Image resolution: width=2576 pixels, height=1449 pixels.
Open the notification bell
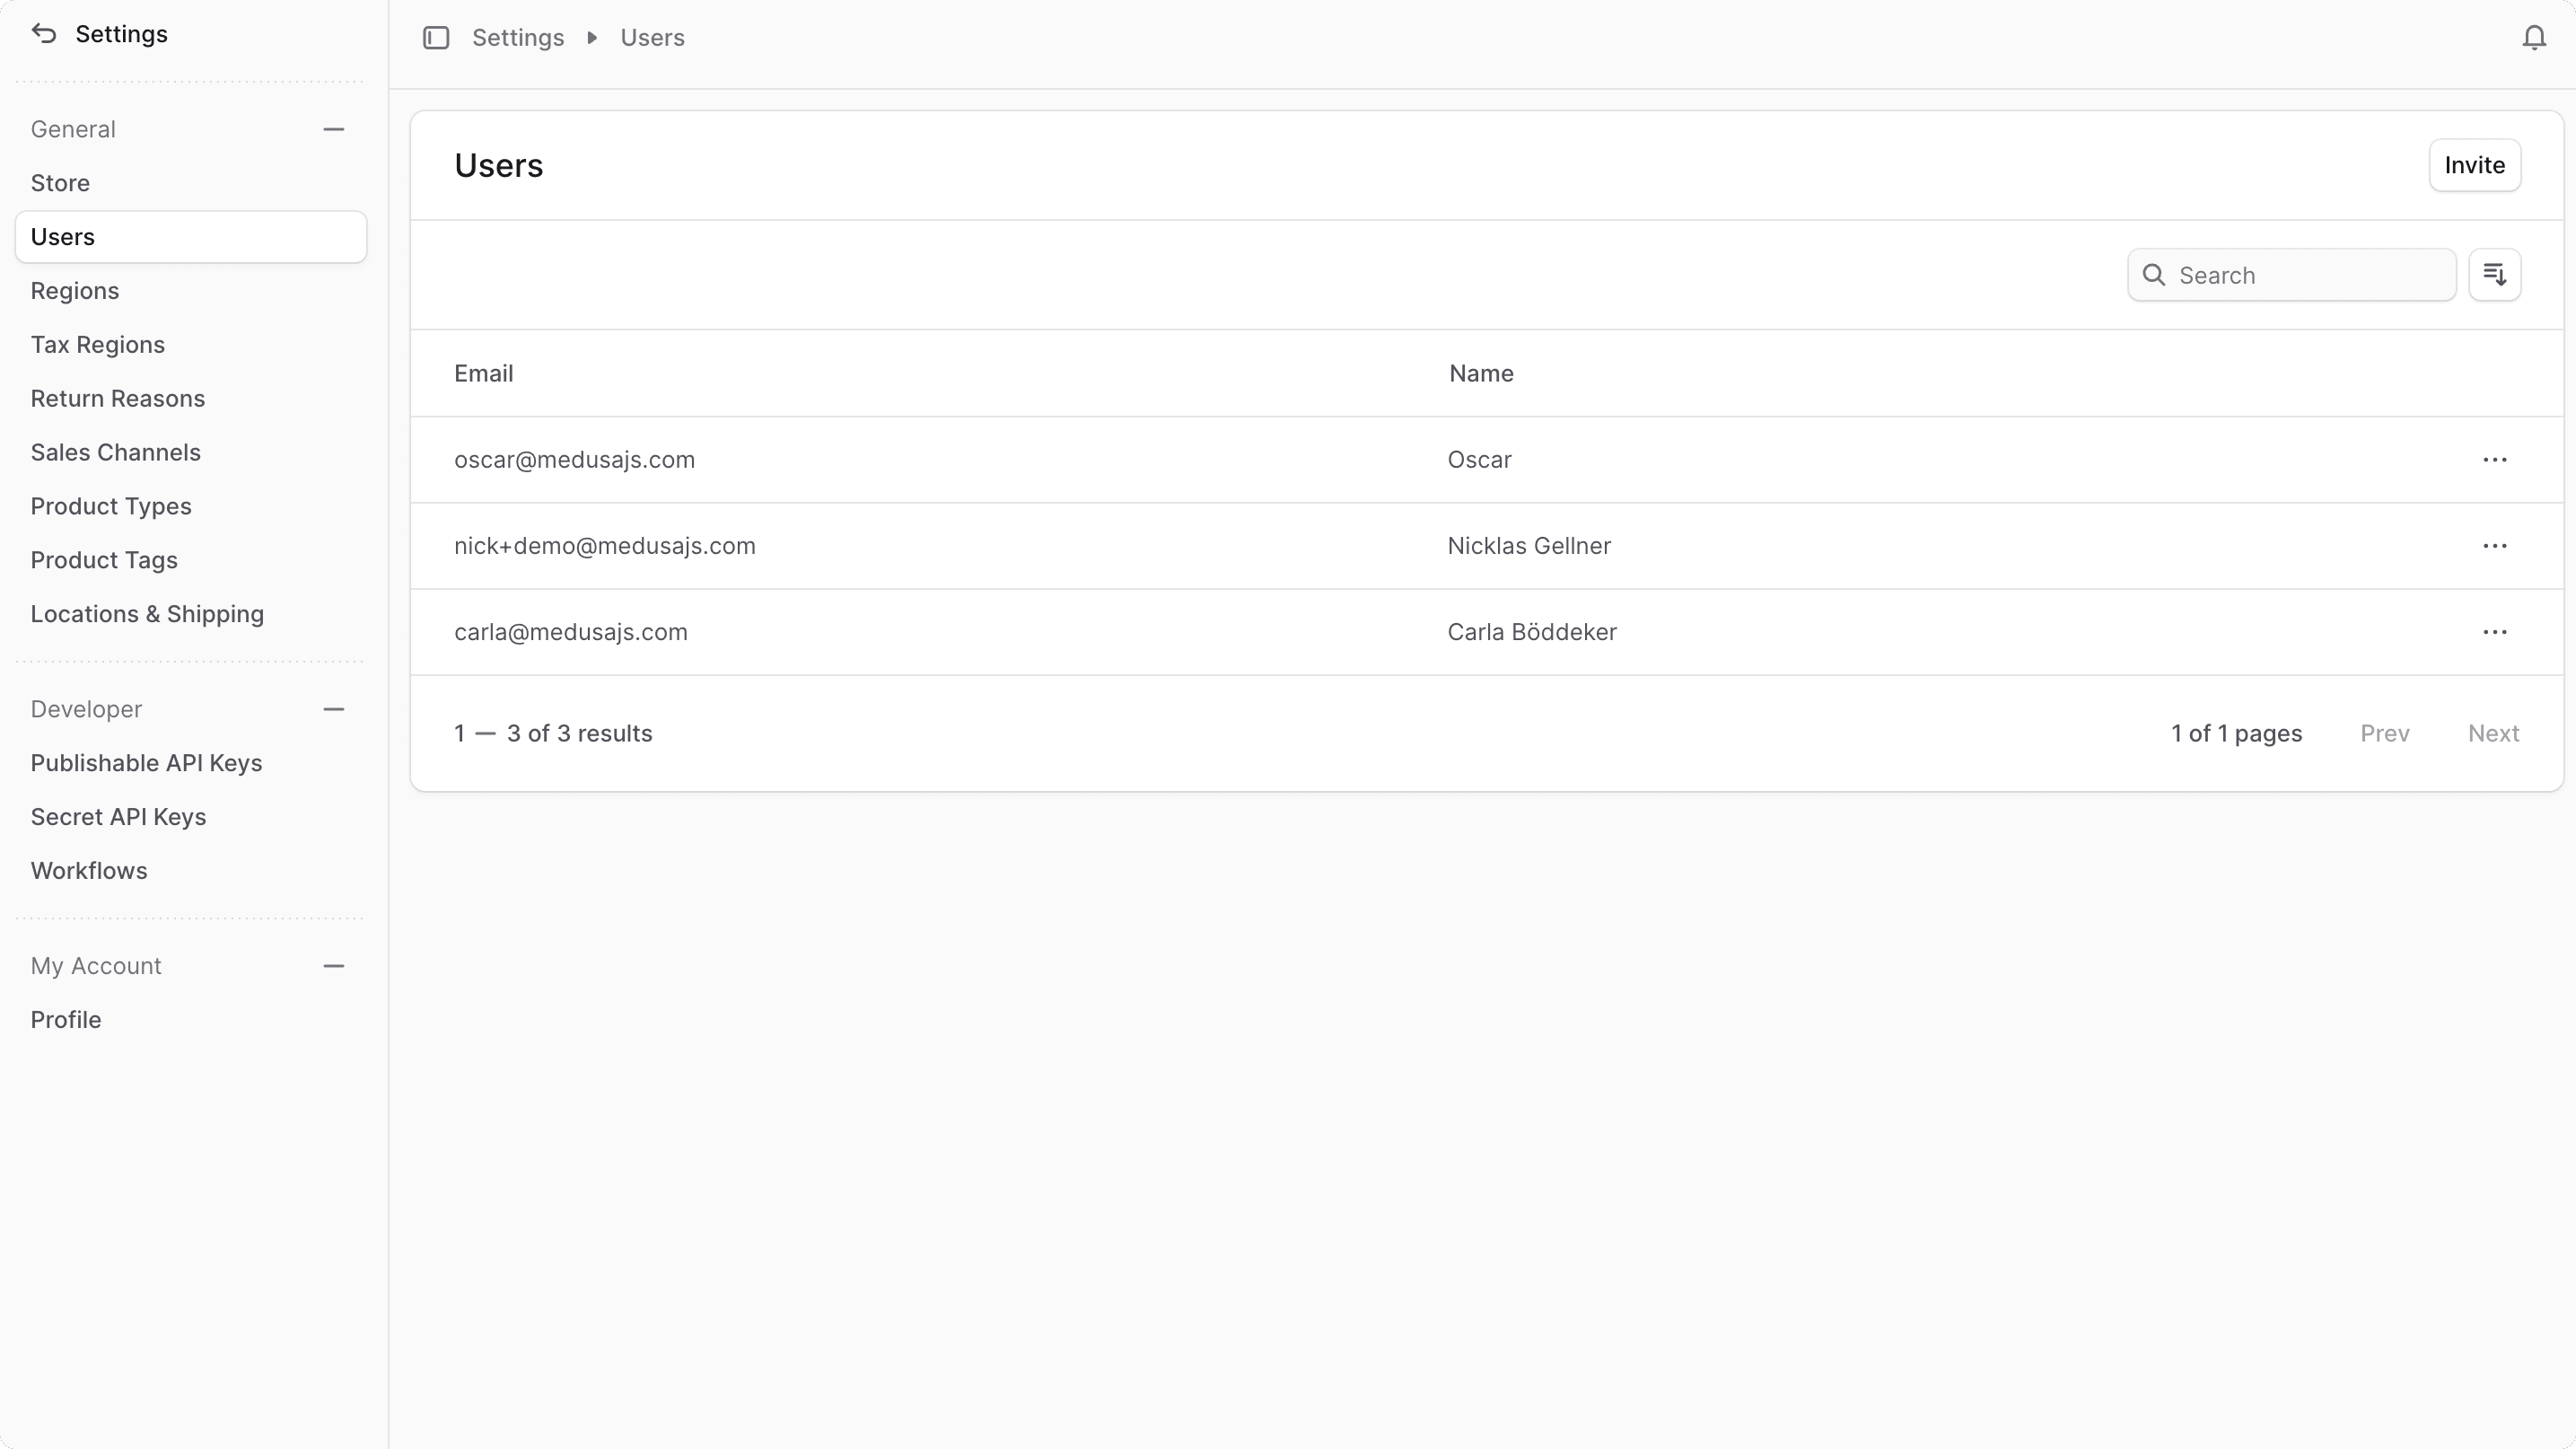click(x=2534, y=37)
